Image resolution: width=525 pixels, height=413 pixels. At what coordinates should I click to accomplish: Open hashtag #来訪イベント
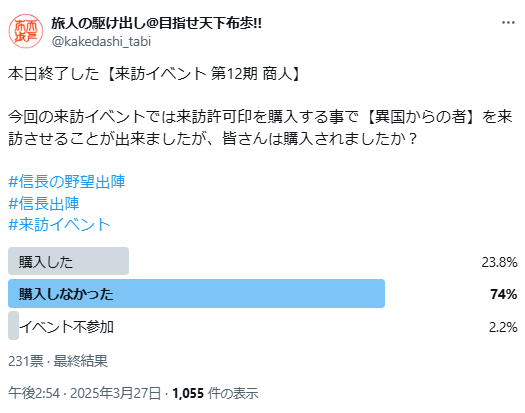click(x=59, y=225)
